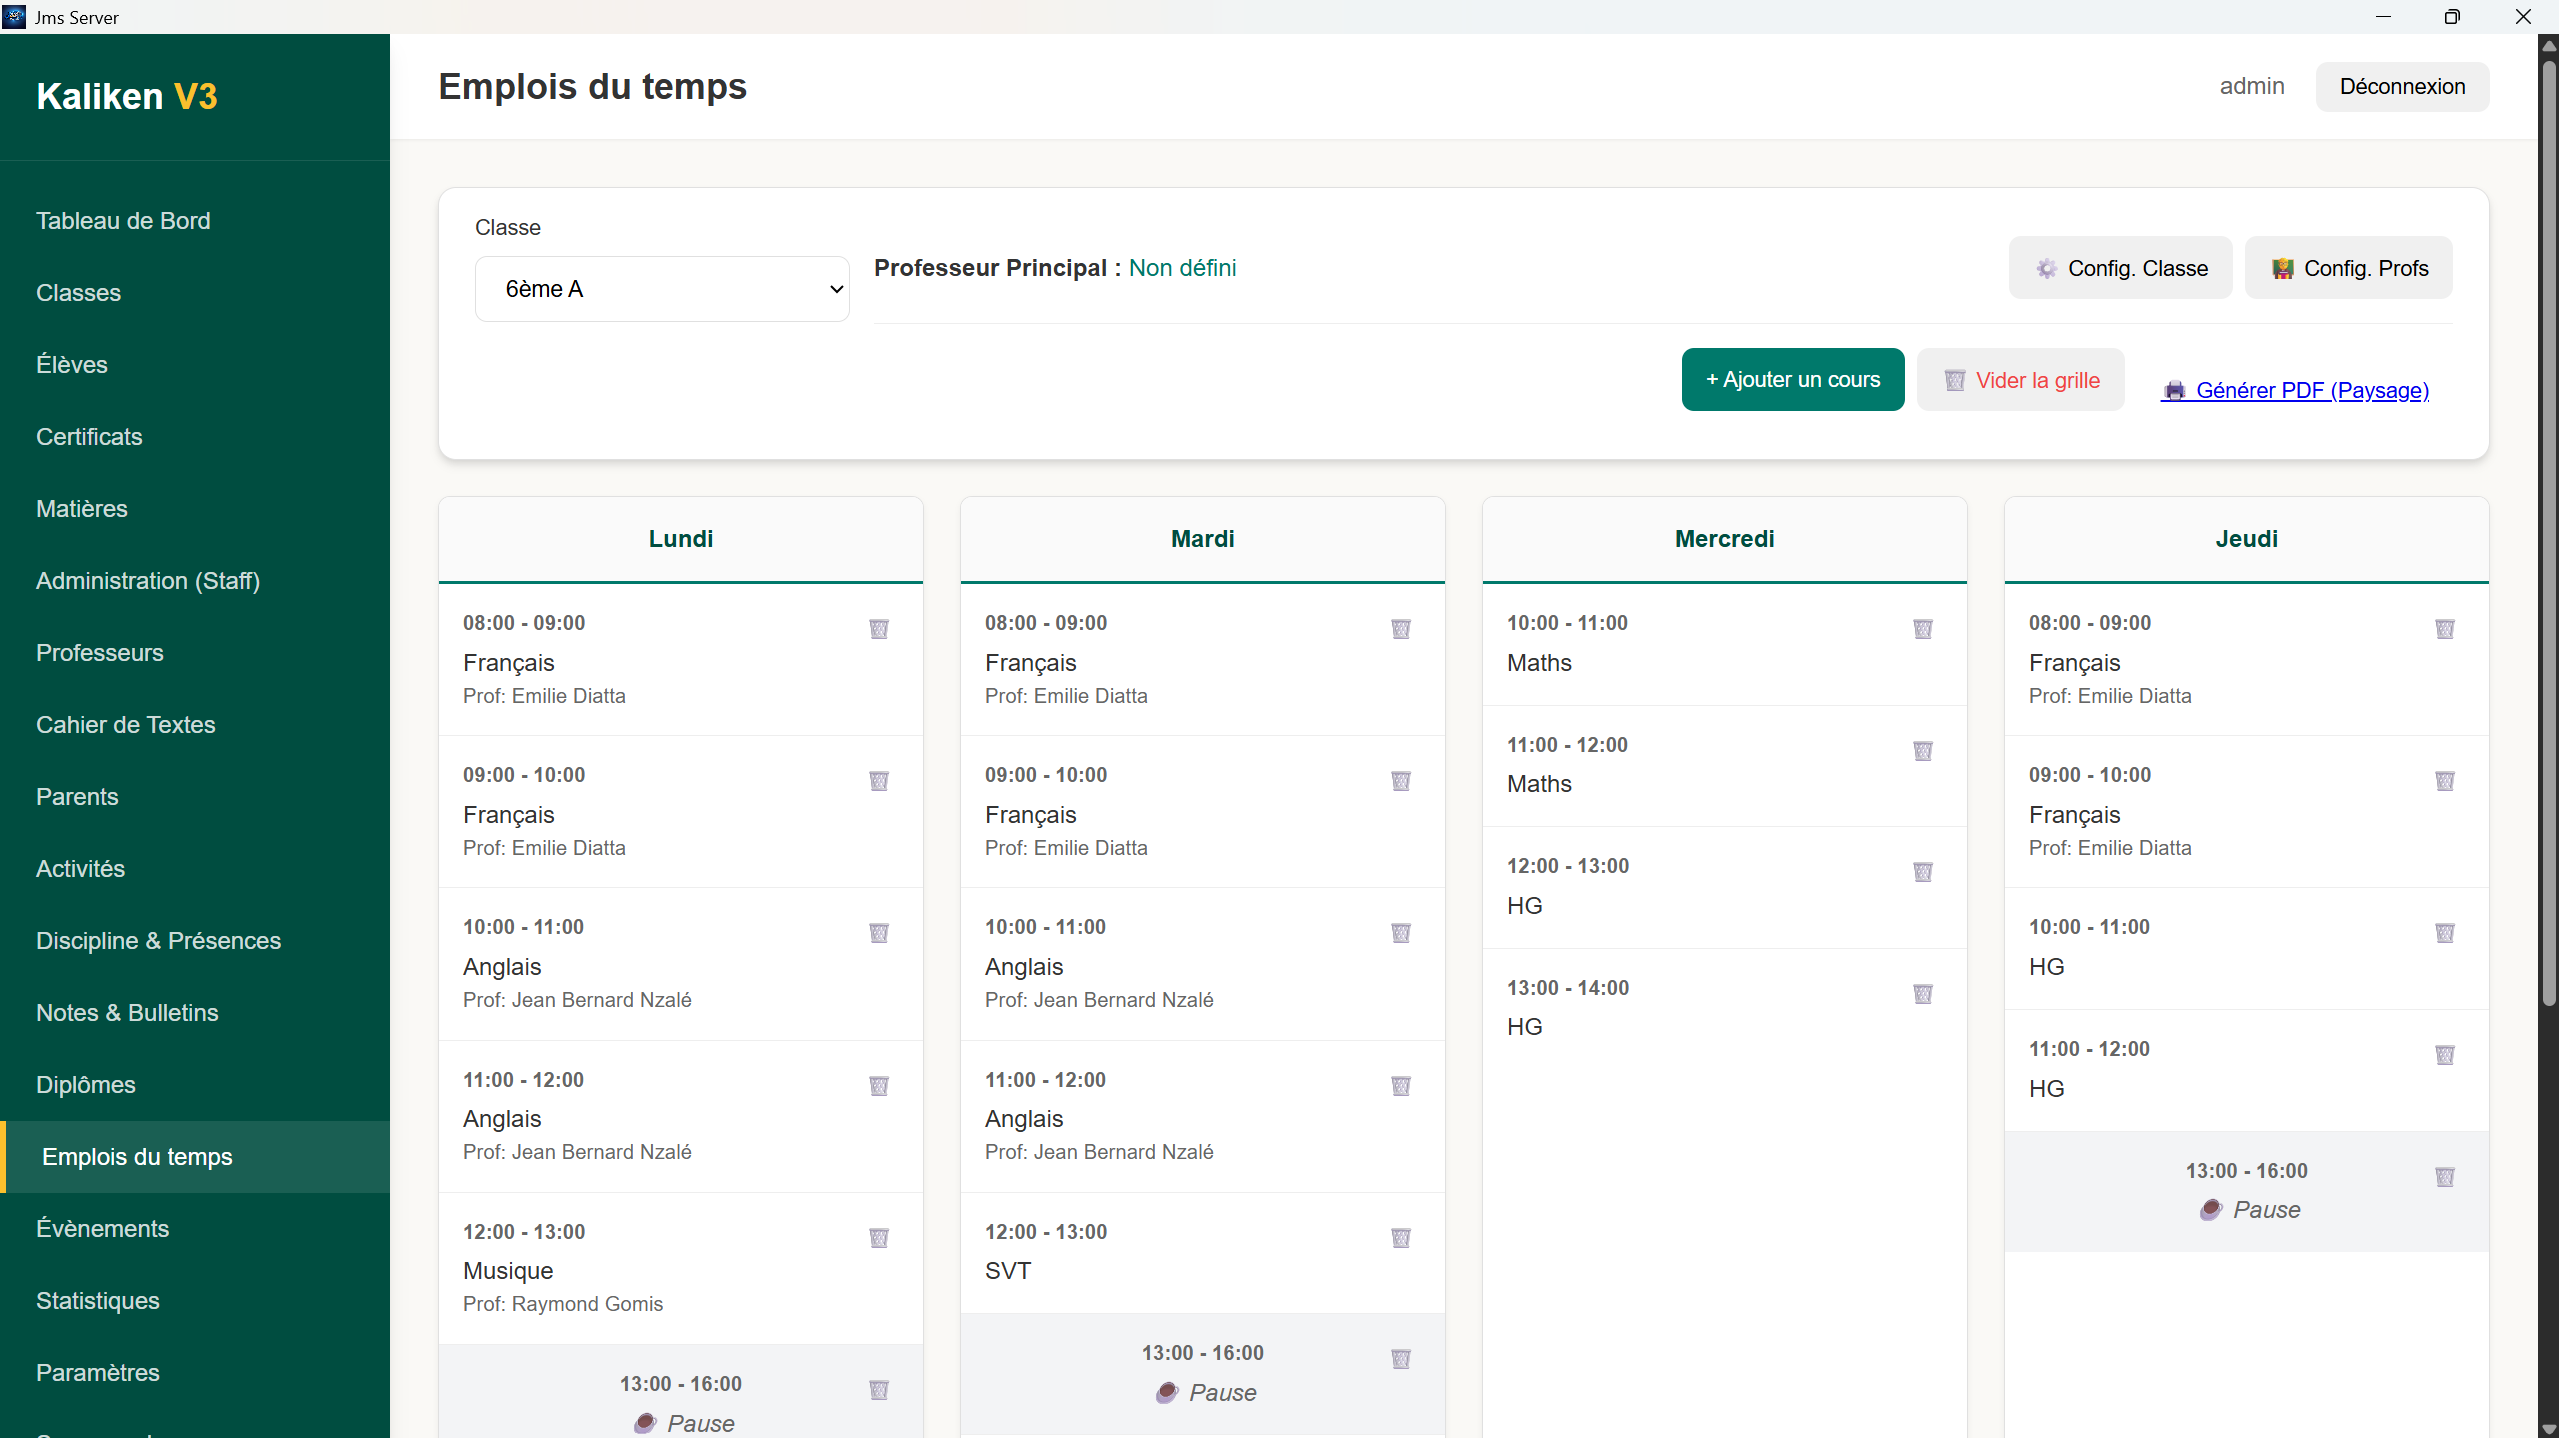Delete Mardi 10:00 Anglais course trash icon
2559x1438 pixels.
pos(1400,933)
